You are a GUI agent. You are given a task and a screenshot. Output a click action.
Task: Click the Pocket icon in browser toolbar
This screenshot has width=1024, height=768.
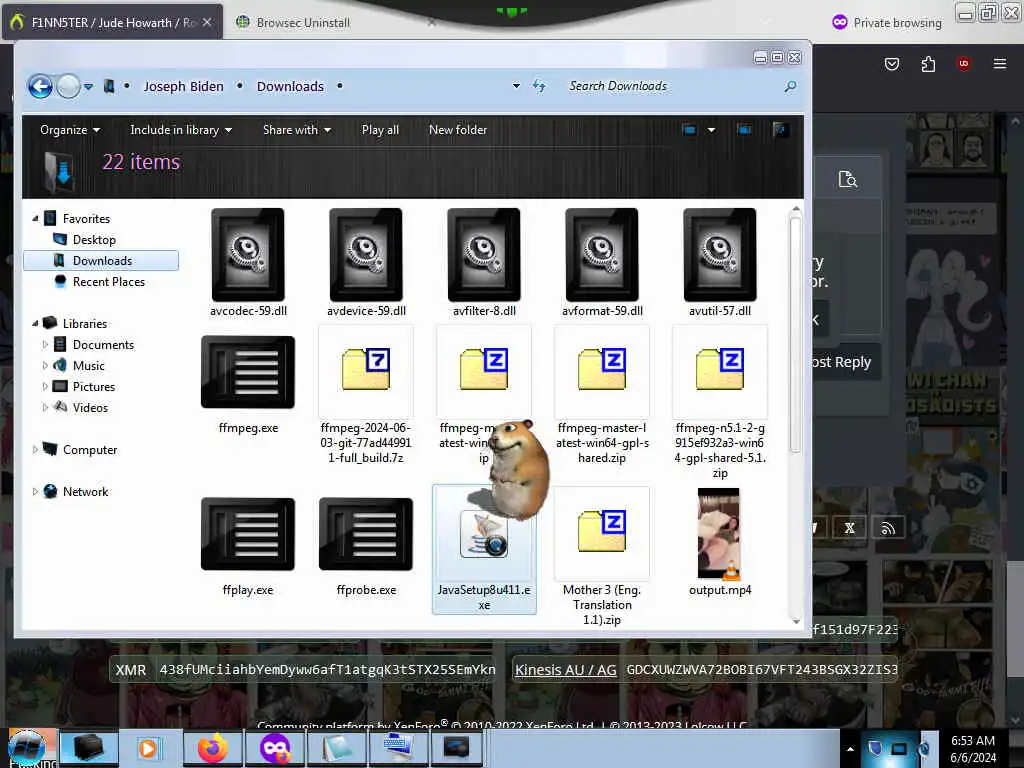891,64
